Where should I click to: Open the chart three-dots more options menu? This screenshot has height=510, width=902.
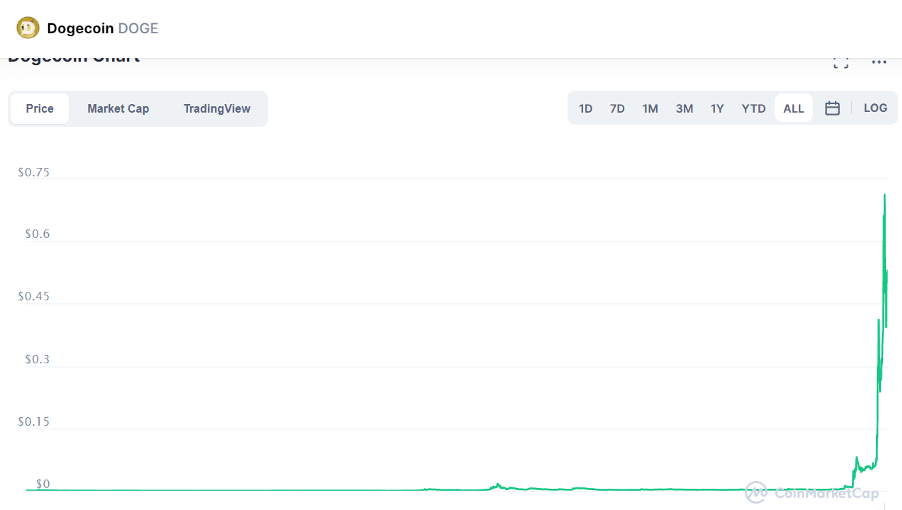[878, 62]
